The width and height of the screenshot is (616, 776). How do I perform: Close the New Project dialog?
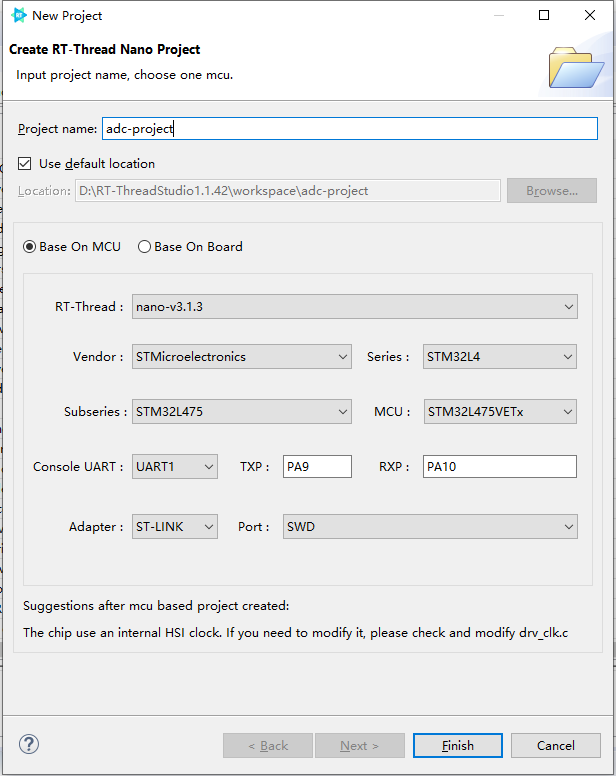[590, 15]
